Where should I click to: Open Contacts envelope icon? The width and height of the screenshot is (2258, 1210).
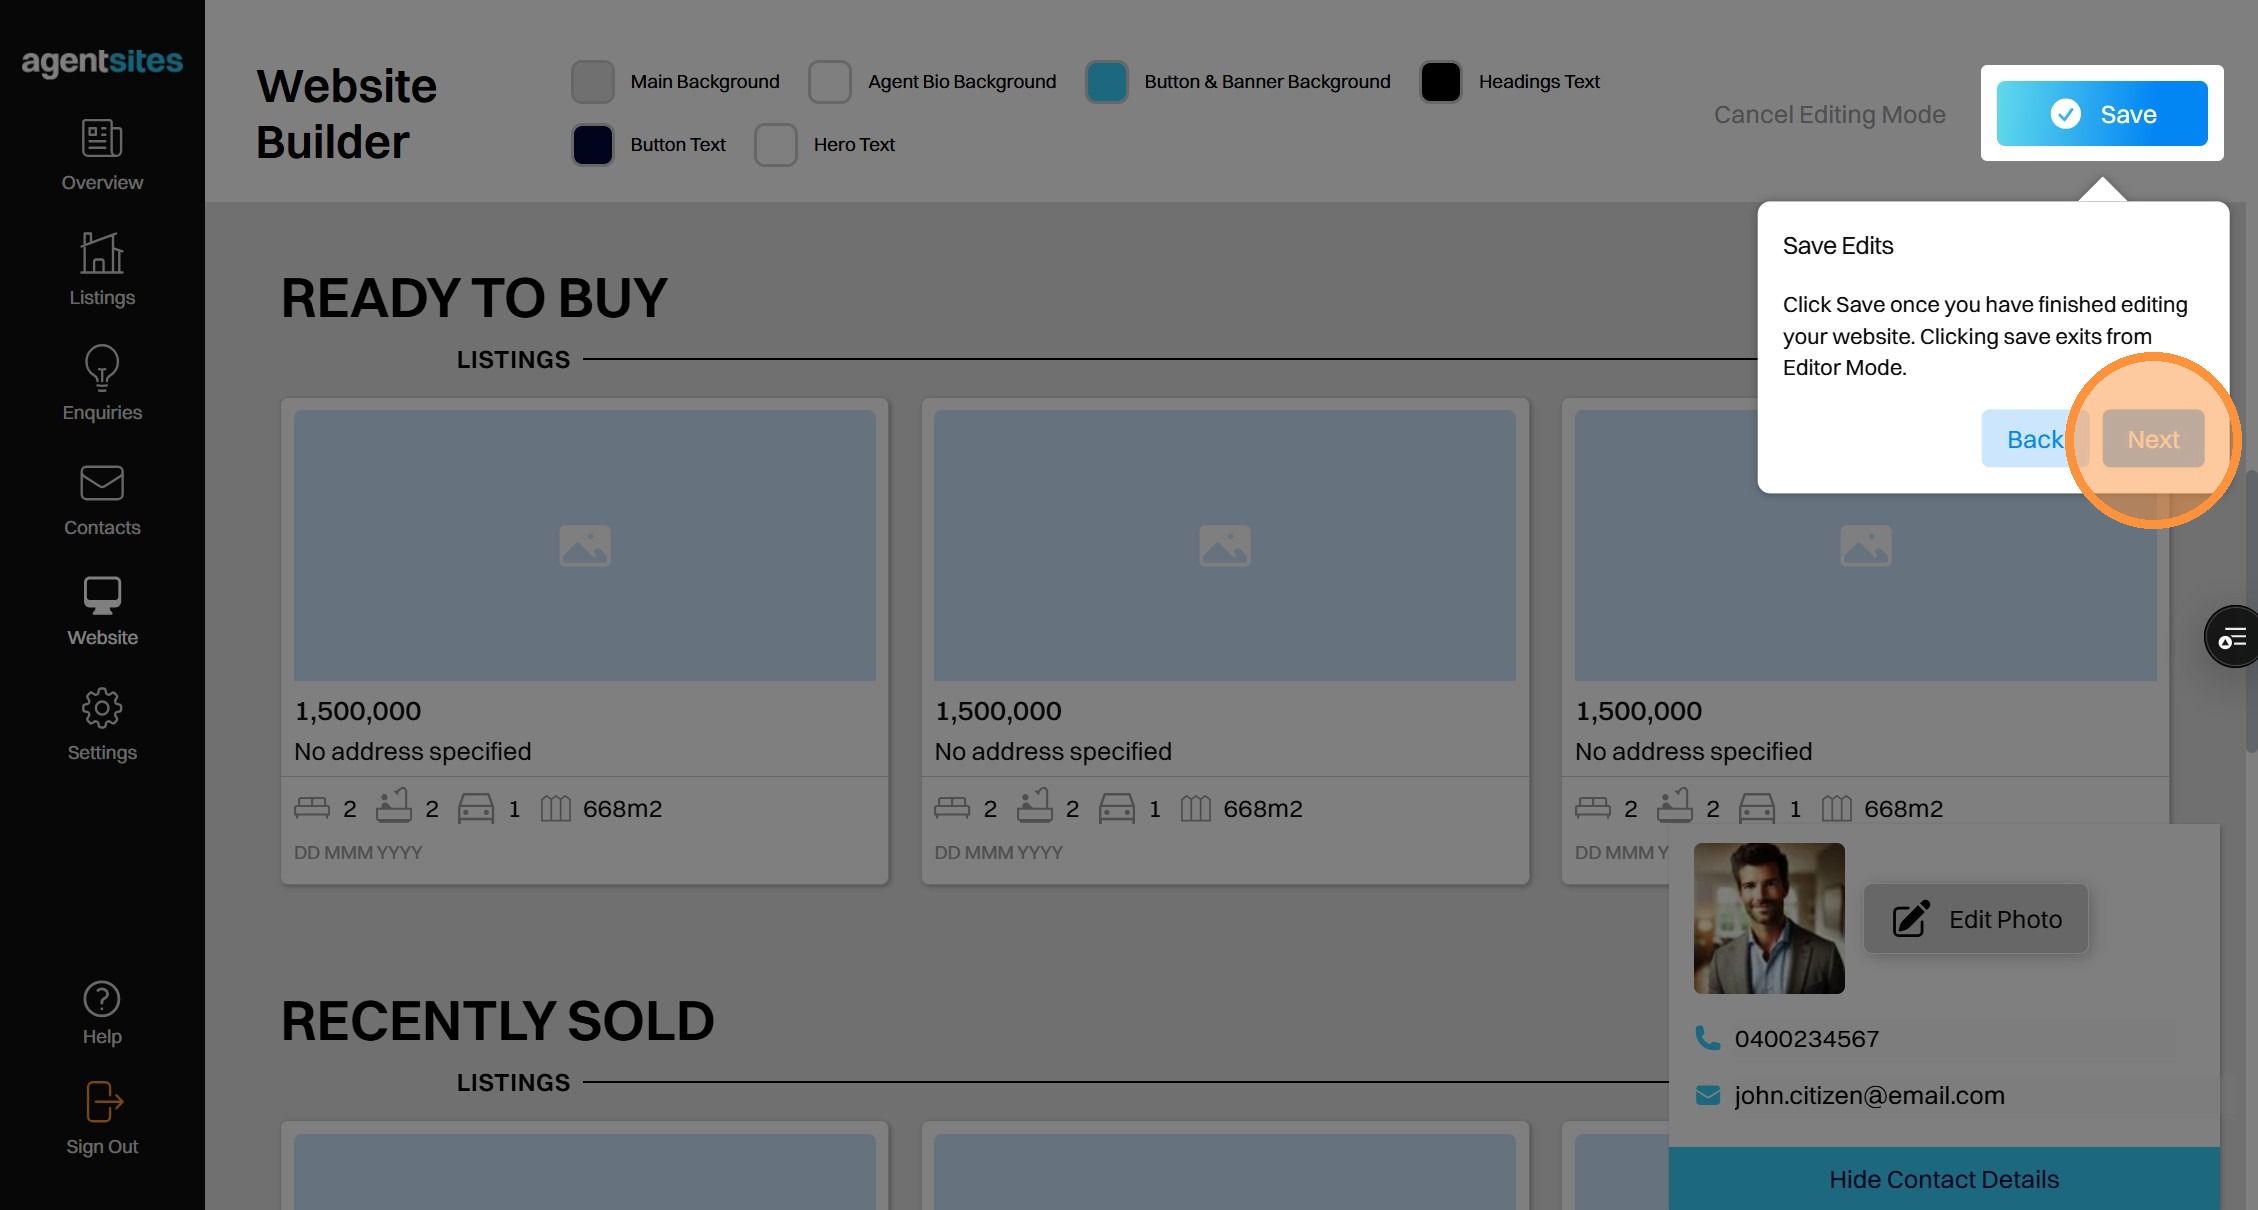click(102, 484)
